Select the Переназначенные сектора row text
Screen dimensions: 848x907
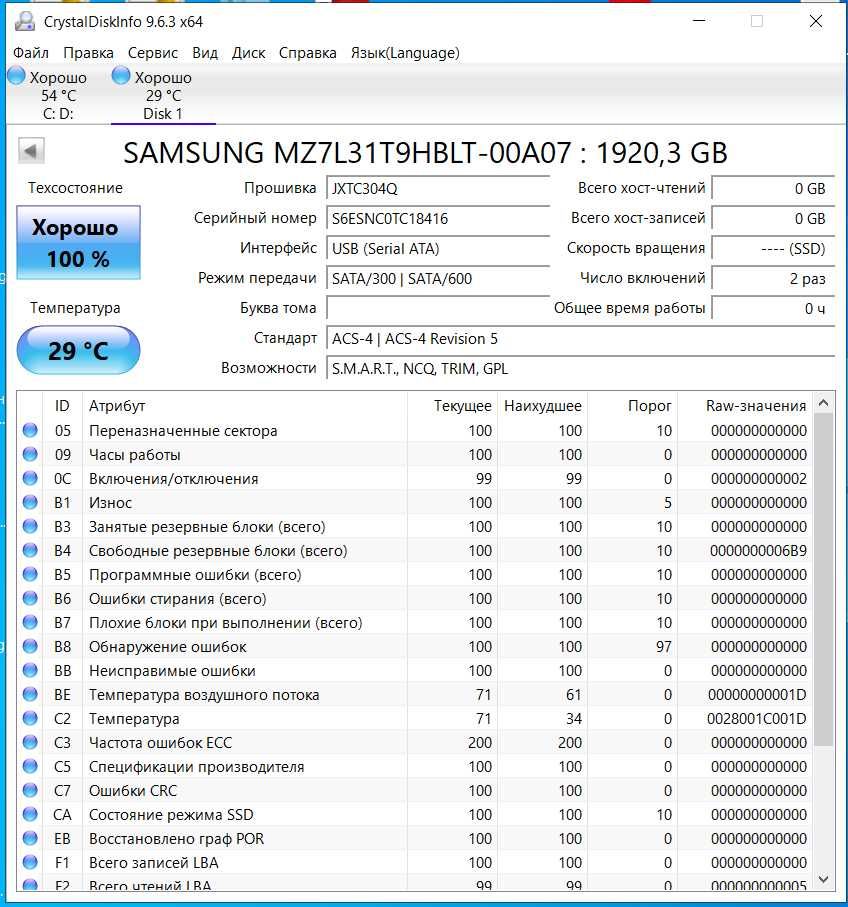(x=183, y=431)
